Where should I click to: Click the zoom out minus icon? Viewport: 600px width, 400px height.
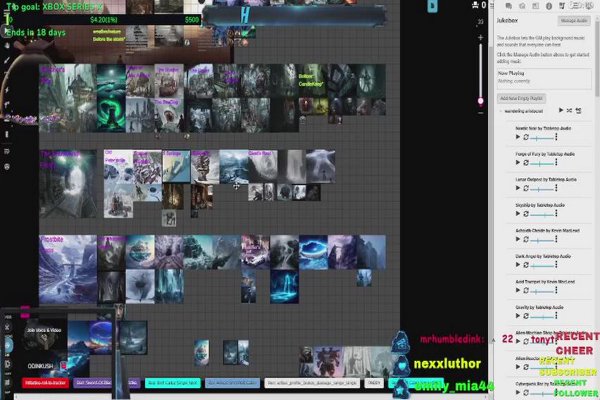coord(481,113)
